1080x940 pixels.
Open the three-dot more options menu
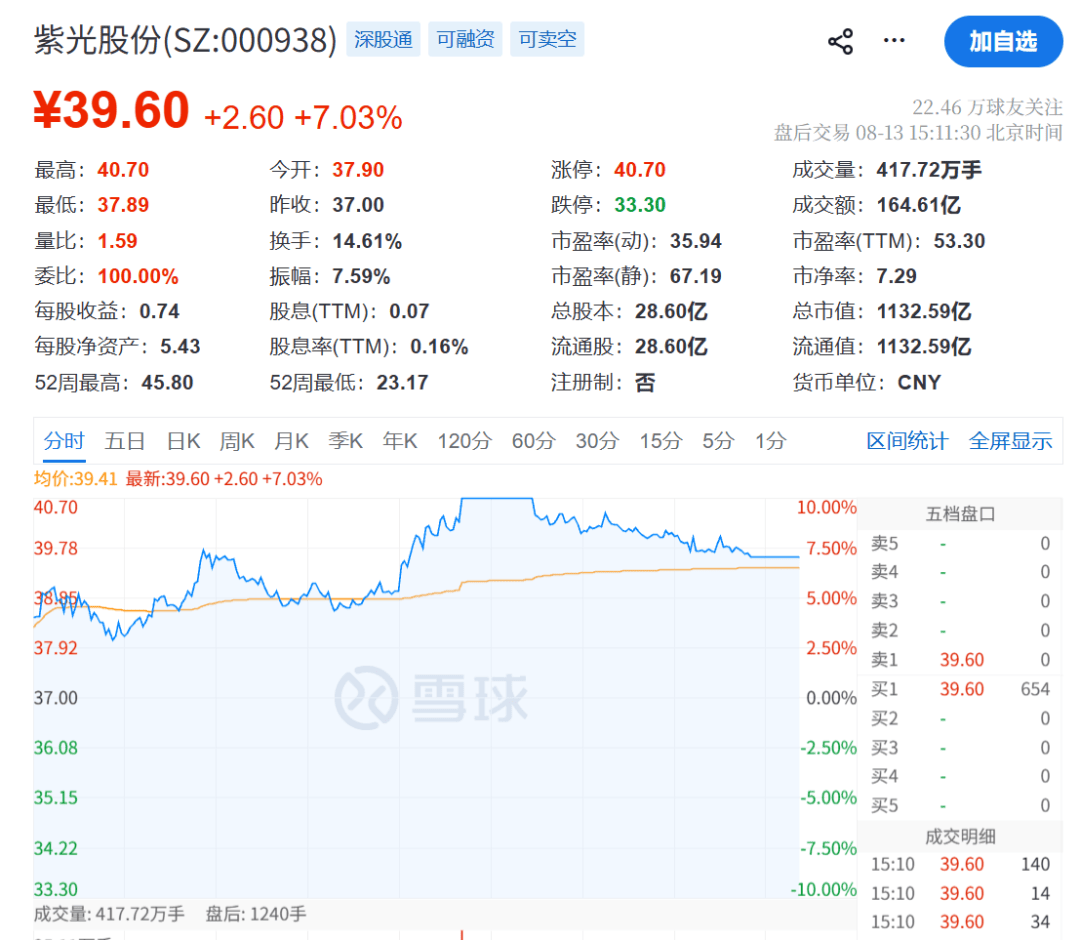pos(894,41)
